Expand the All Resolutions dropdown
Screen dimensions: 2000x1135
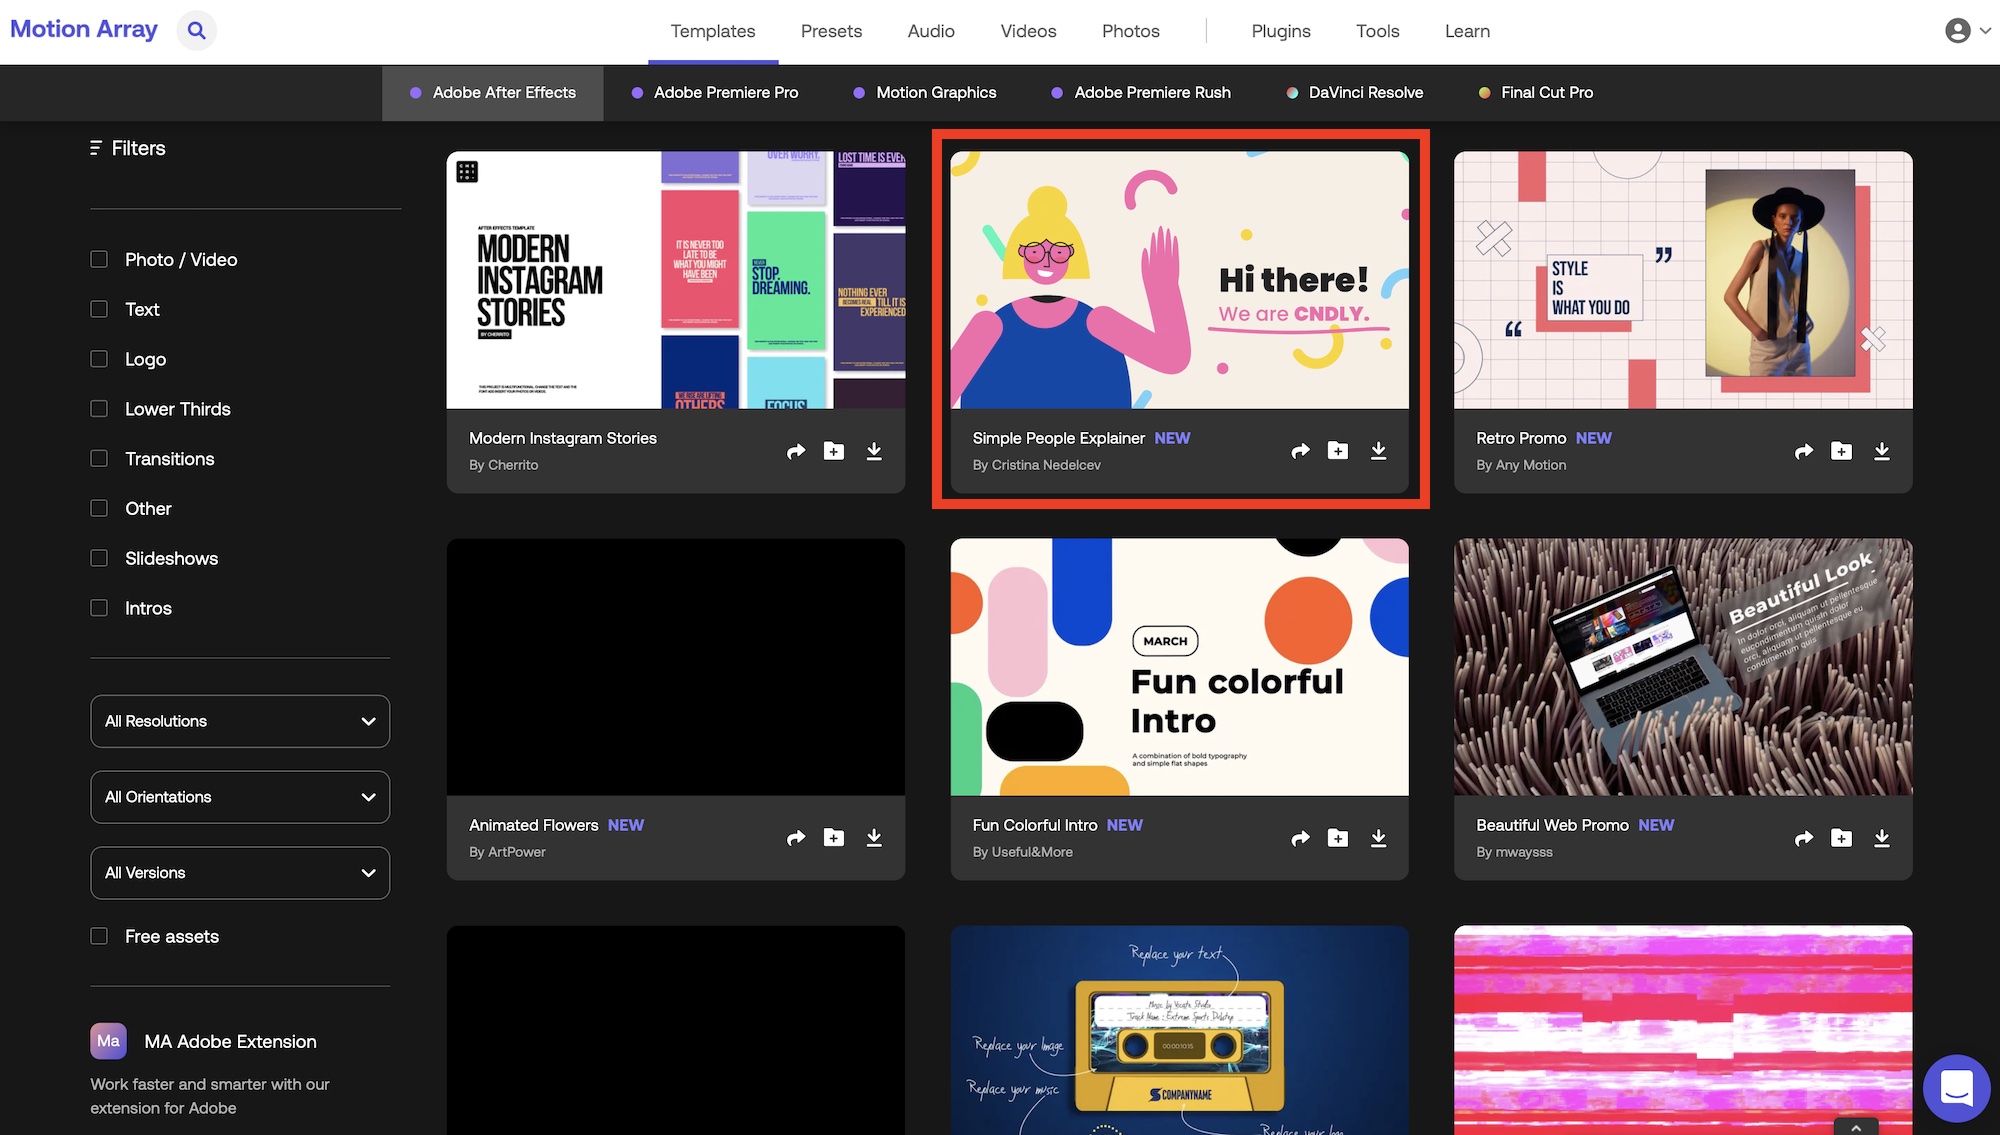[x=240, y=721]
